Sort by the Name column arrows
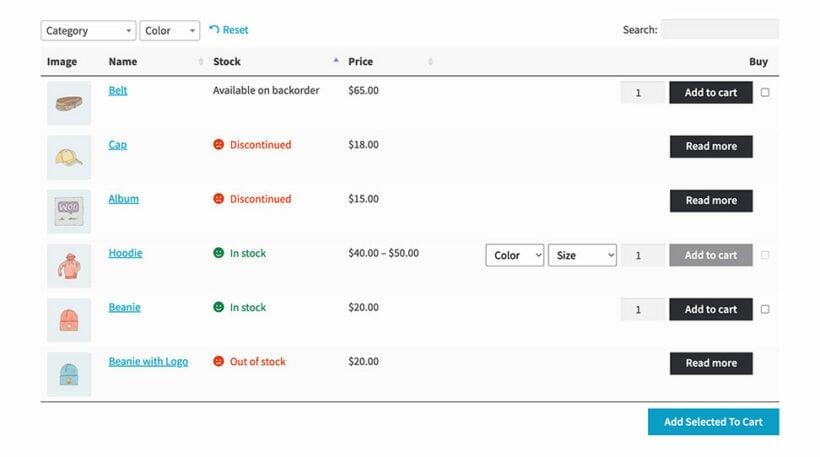This screenshot has width=820, height=457. (x=201, y=62)
